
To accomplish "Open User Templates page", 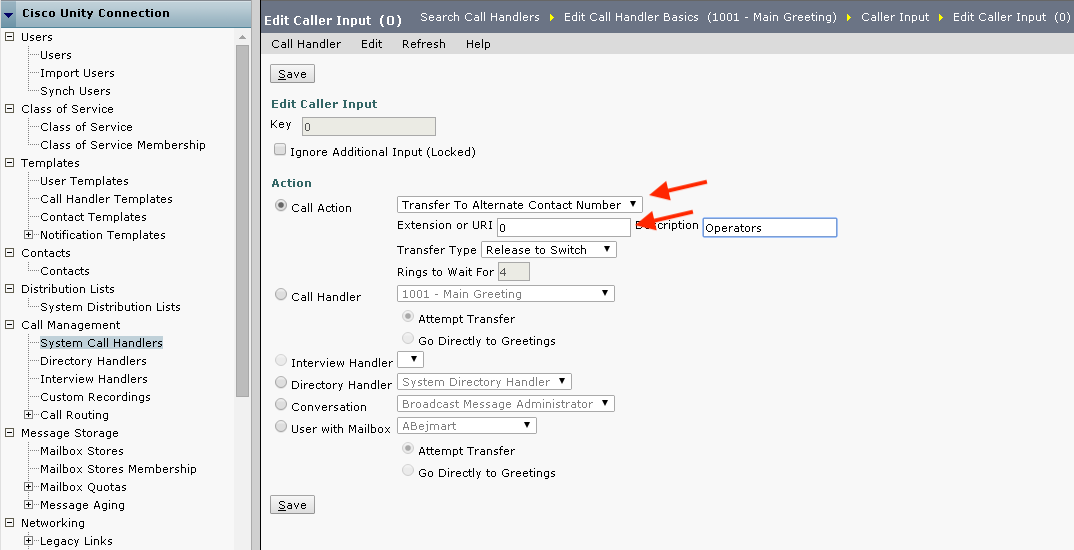I will (x=84, y=181).
